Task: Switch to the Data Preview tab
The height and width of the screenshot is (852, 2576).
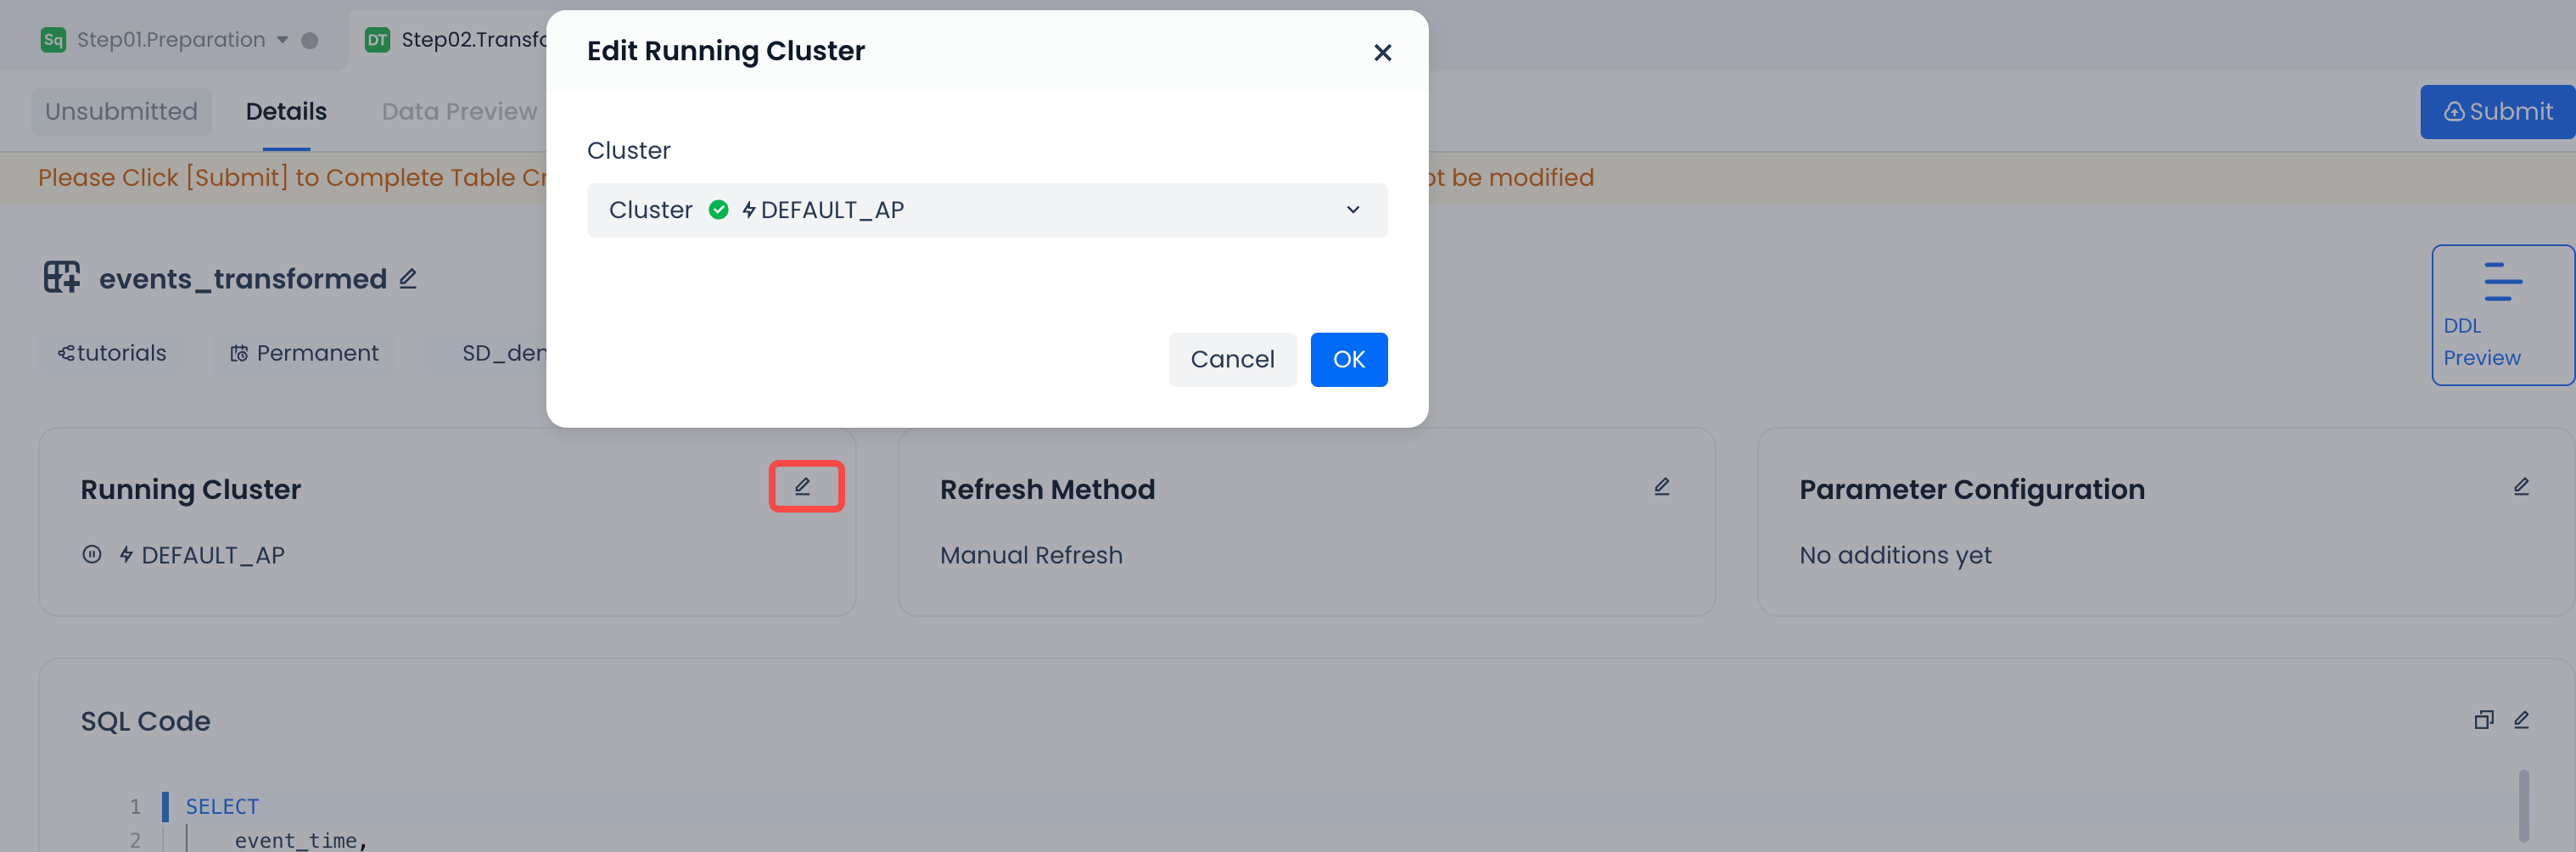Action: click(x=459, y=111)
